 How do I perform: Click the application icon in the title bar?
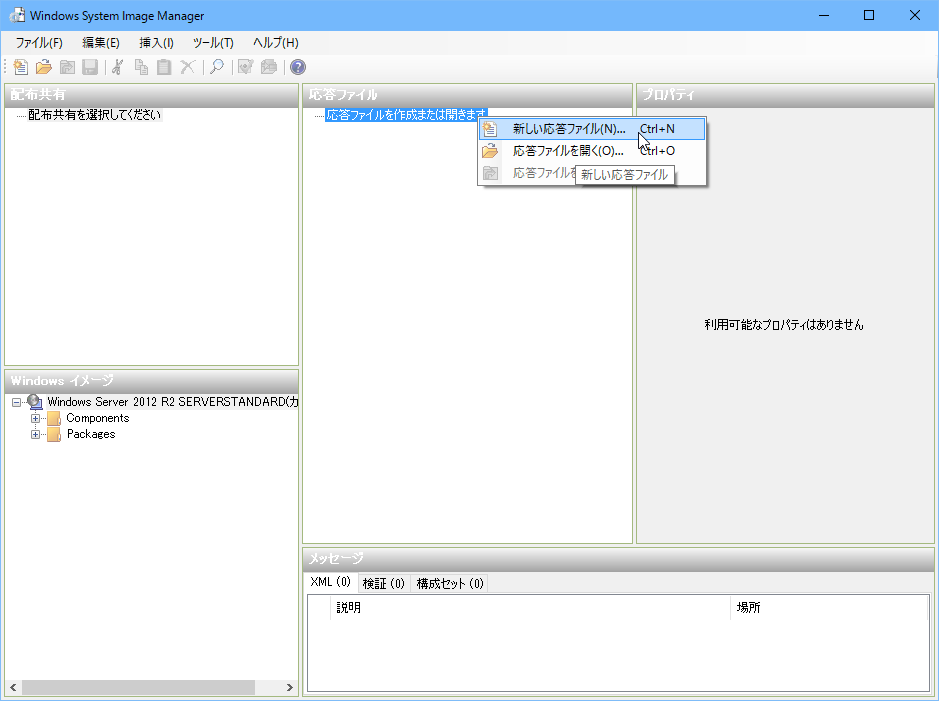coord(17,16)
